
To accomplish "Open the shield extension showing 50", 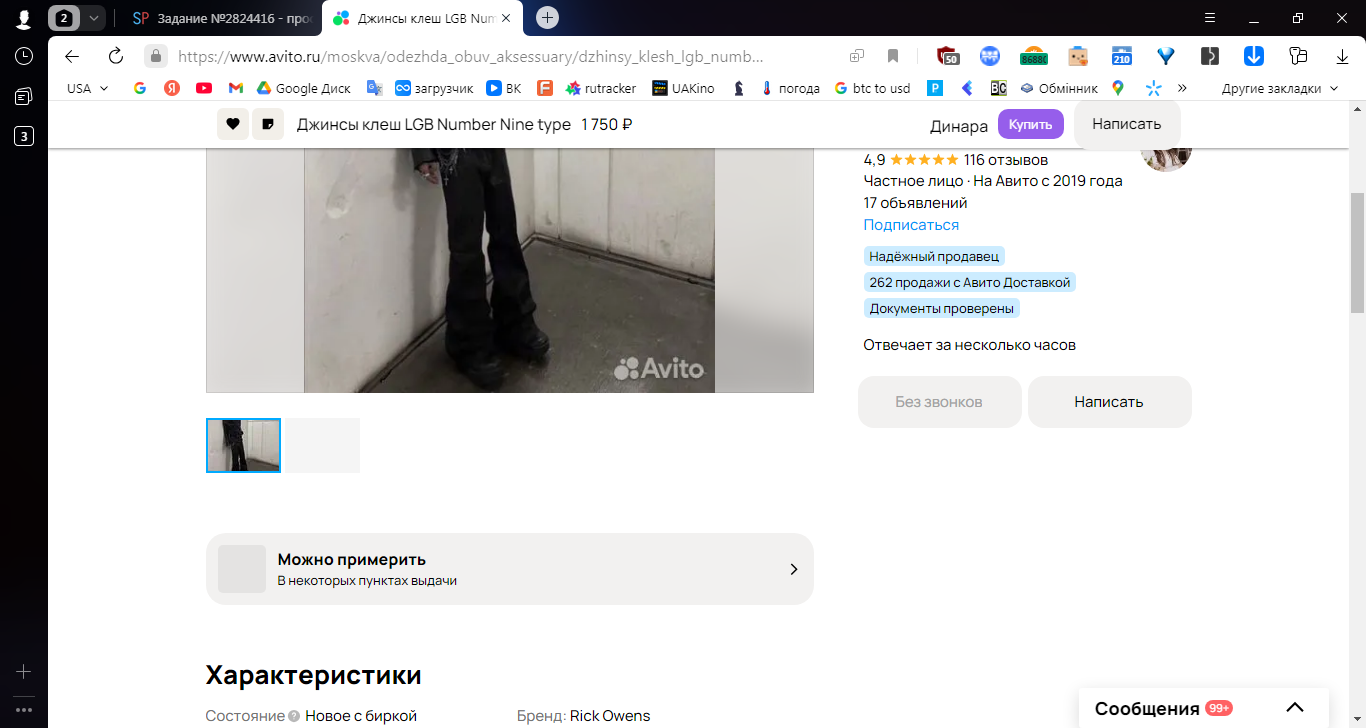I will click(948, 56).
